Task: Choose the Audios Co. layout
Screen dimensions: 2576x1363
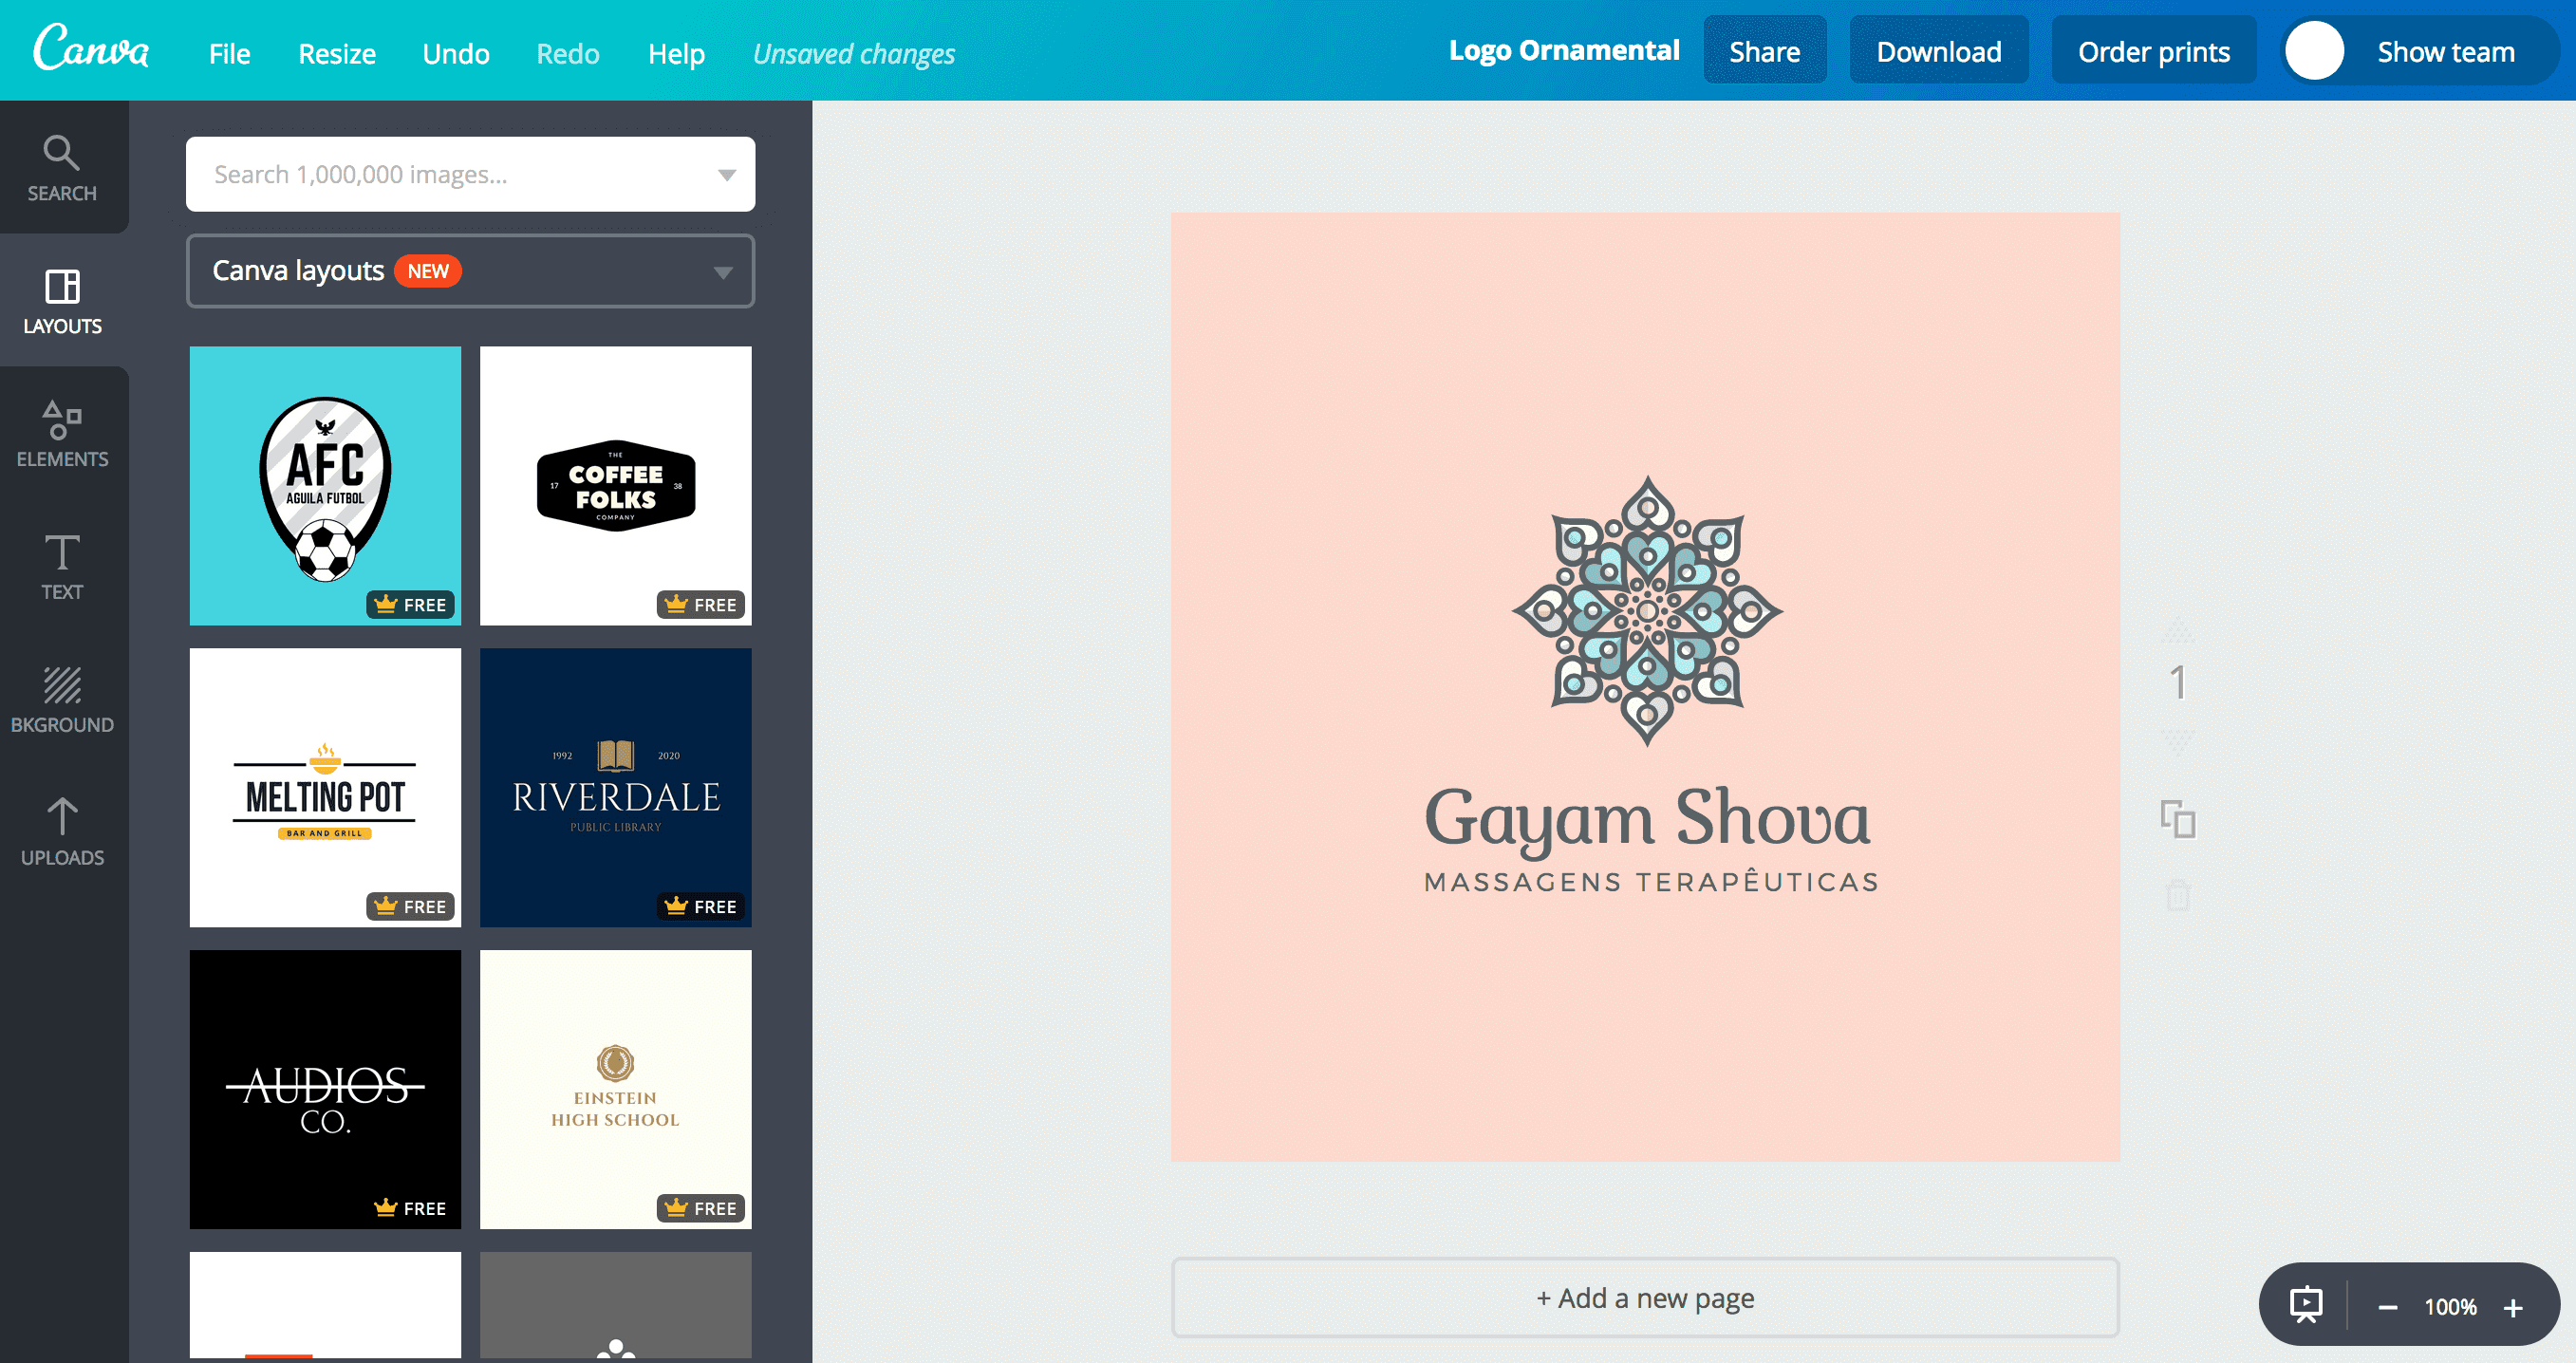Action: pyautogui.click(x=325, y=1090)
